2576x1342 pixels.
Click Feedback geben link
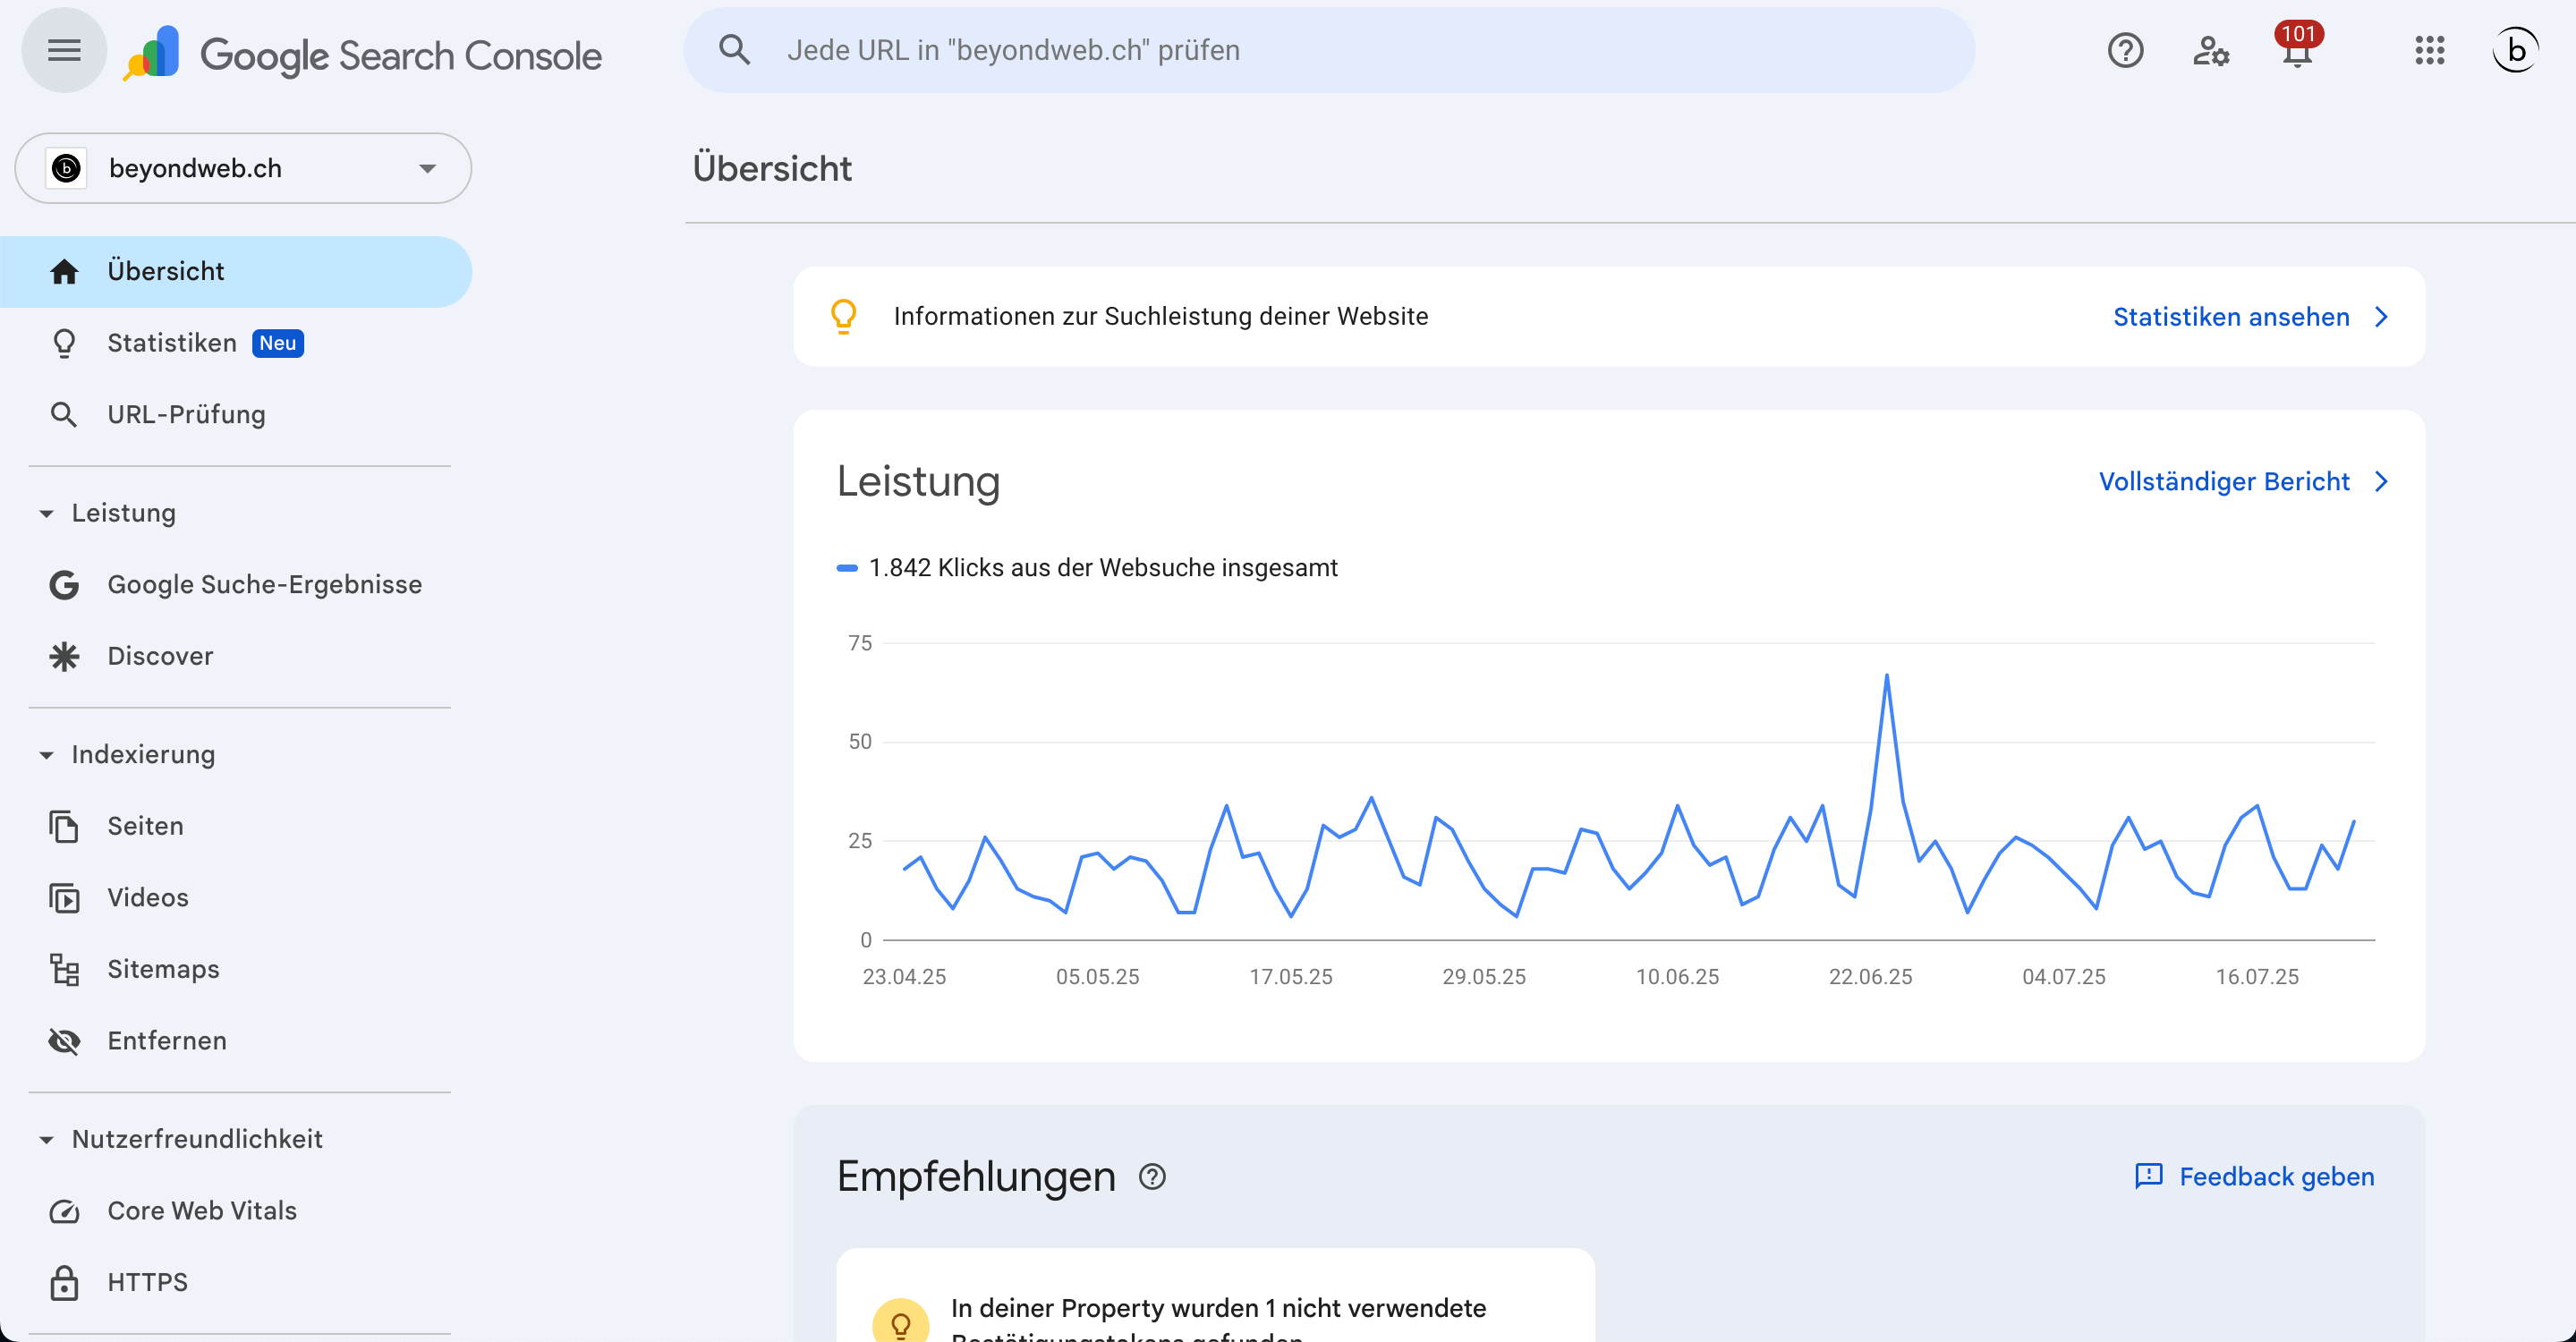tap(2277, 1177)
